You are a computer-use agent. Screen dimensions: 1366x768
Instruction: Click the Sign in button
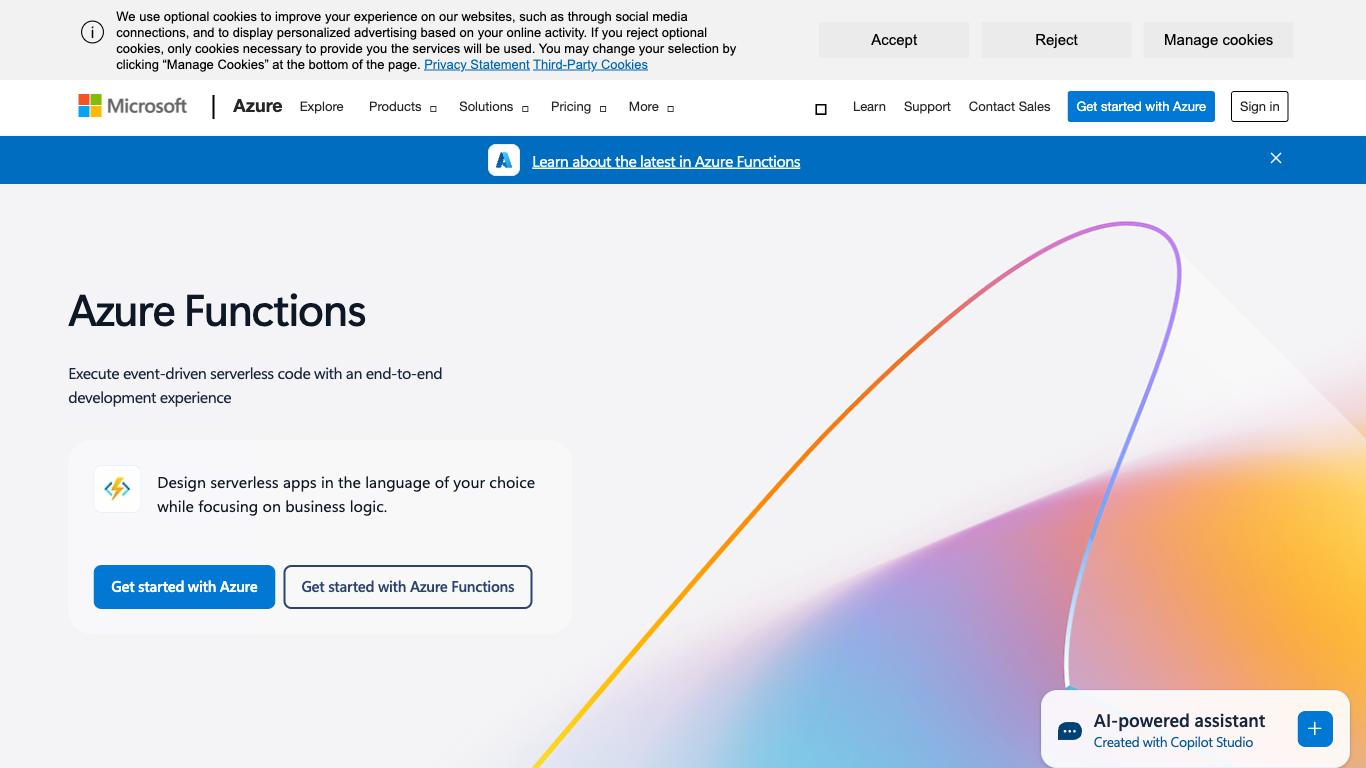(1259, 106)
